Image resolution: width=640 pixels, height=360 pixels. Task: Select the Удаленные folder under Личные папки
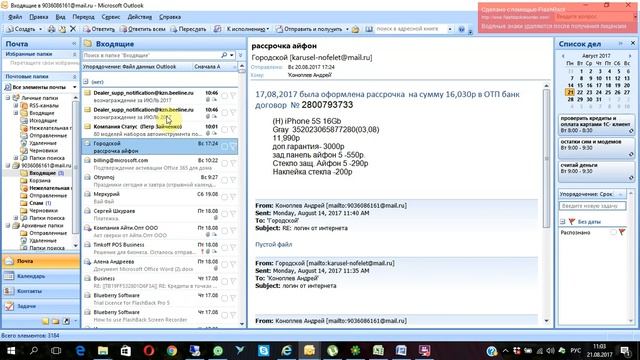click(42, 143)
